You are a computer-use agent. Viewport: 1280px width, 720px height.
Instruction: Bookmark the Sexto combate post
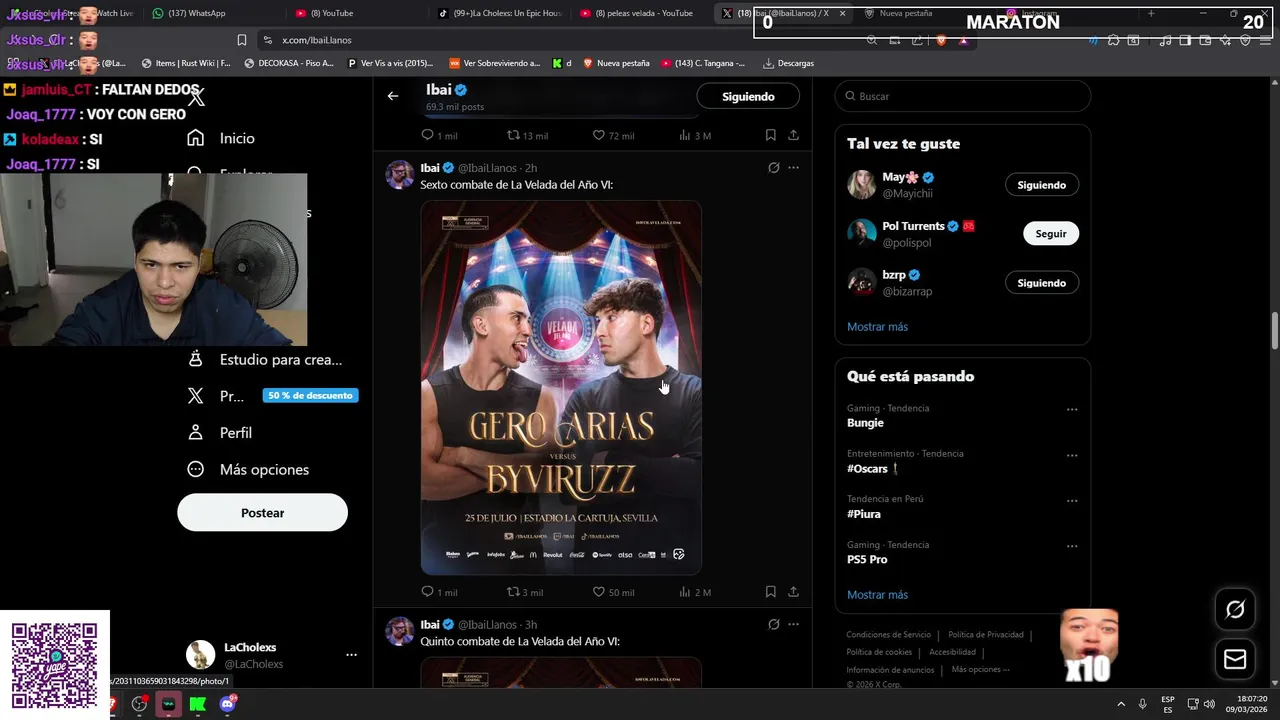click(770, 592)
